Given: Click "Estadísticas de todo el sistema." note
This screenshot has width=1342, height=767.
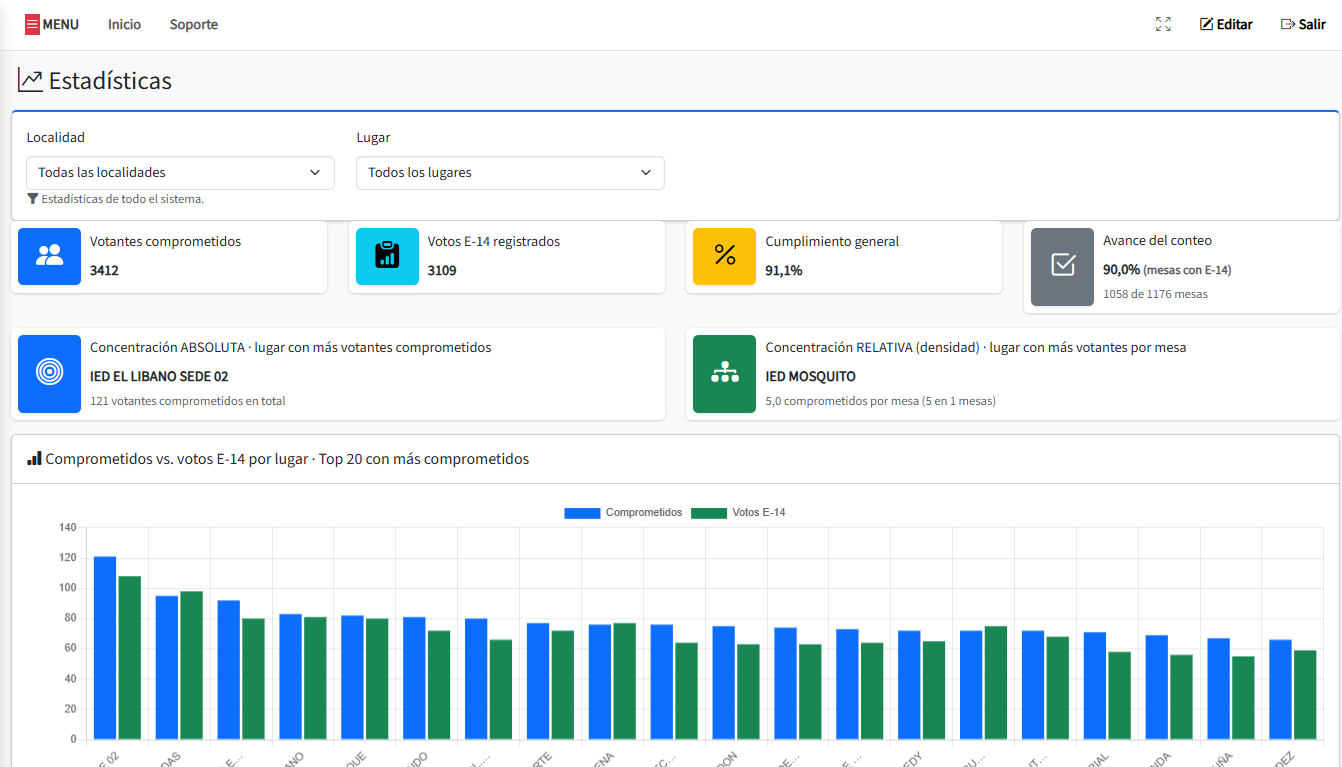Looking at the screenshot, I should (x=123, y=199).
